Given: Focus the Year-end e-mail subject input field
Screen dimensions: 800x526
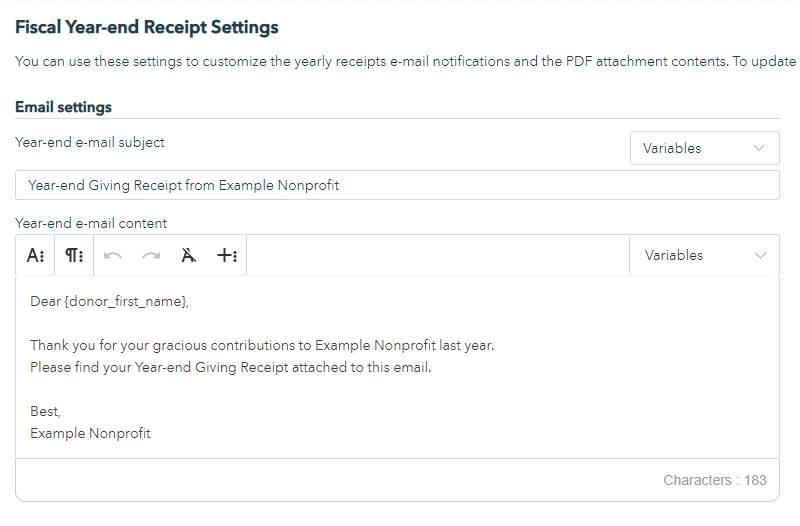Looking at the screenshot, I should click(397, 185).
